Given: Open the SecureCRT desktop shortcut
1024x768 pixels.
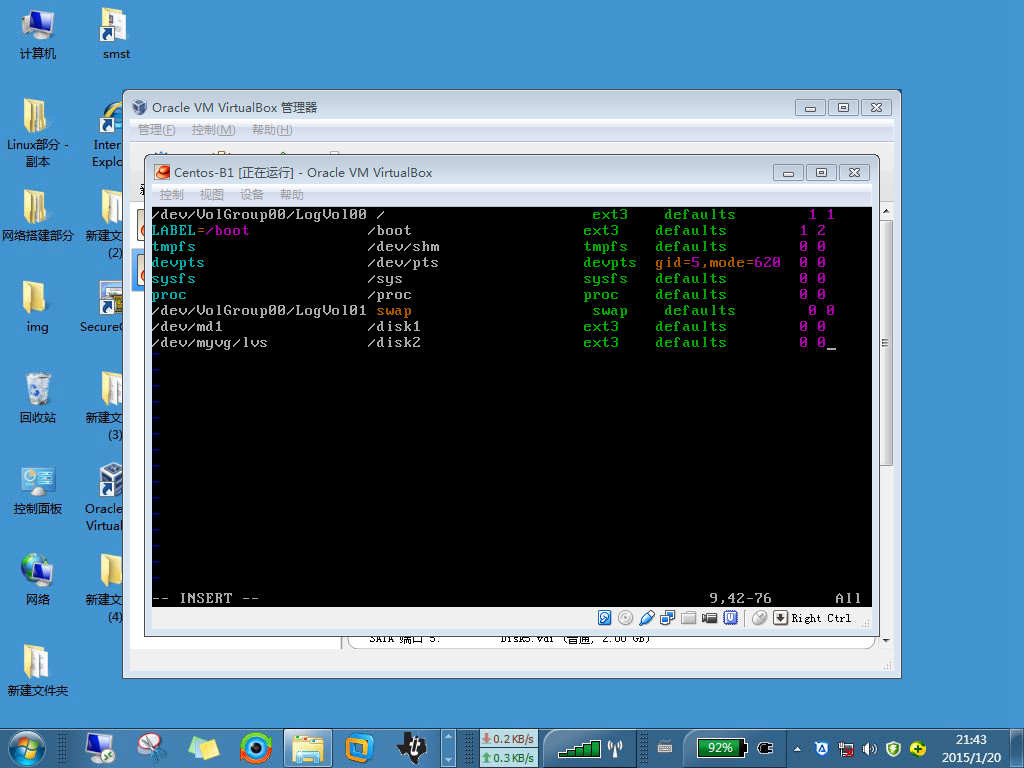Looking at the screenshot, I should click(102, 307).
